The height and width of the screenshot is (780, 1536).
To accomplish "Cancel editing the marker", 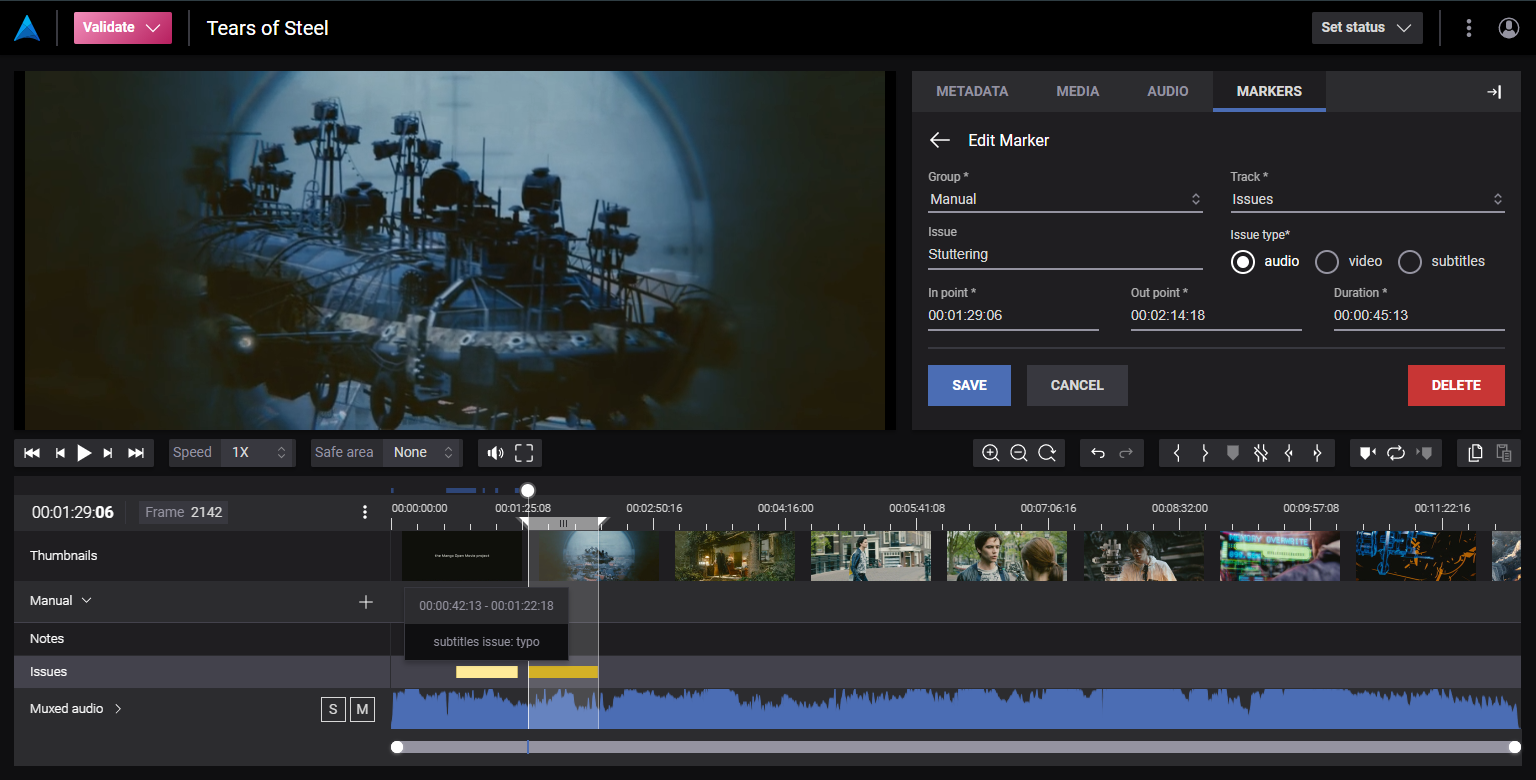I will tap(1077, 385).
